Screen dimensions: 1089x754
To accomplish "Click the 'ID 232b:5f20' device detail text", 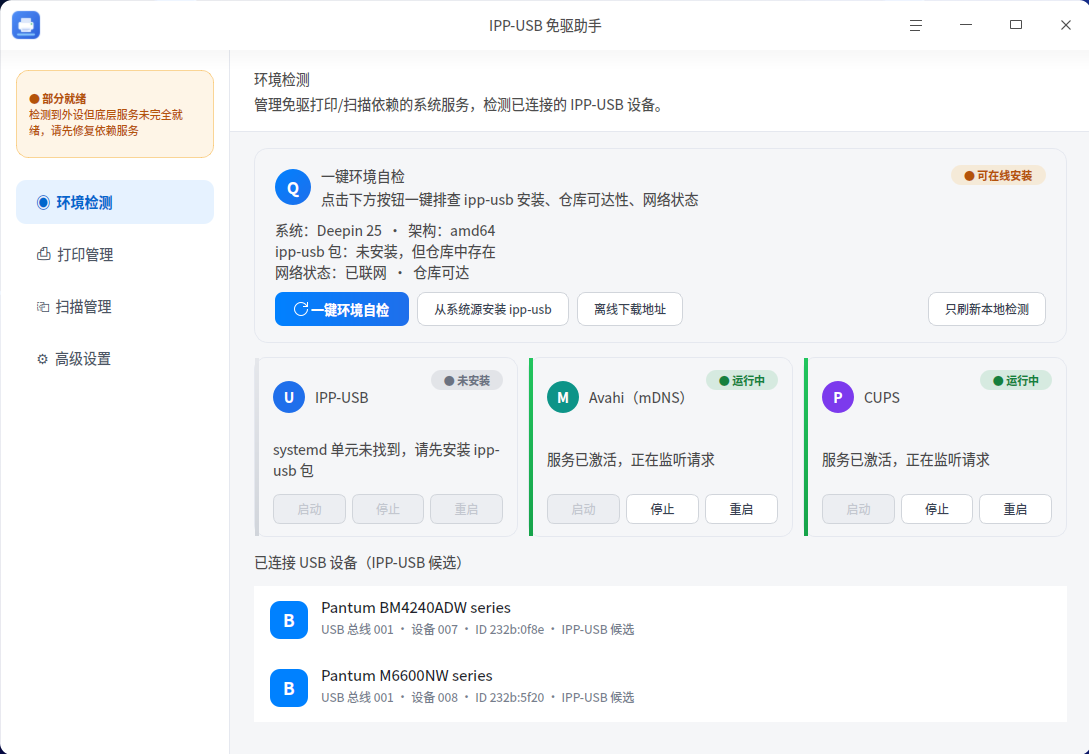I will pyautogui.click(x=510, y=698).
